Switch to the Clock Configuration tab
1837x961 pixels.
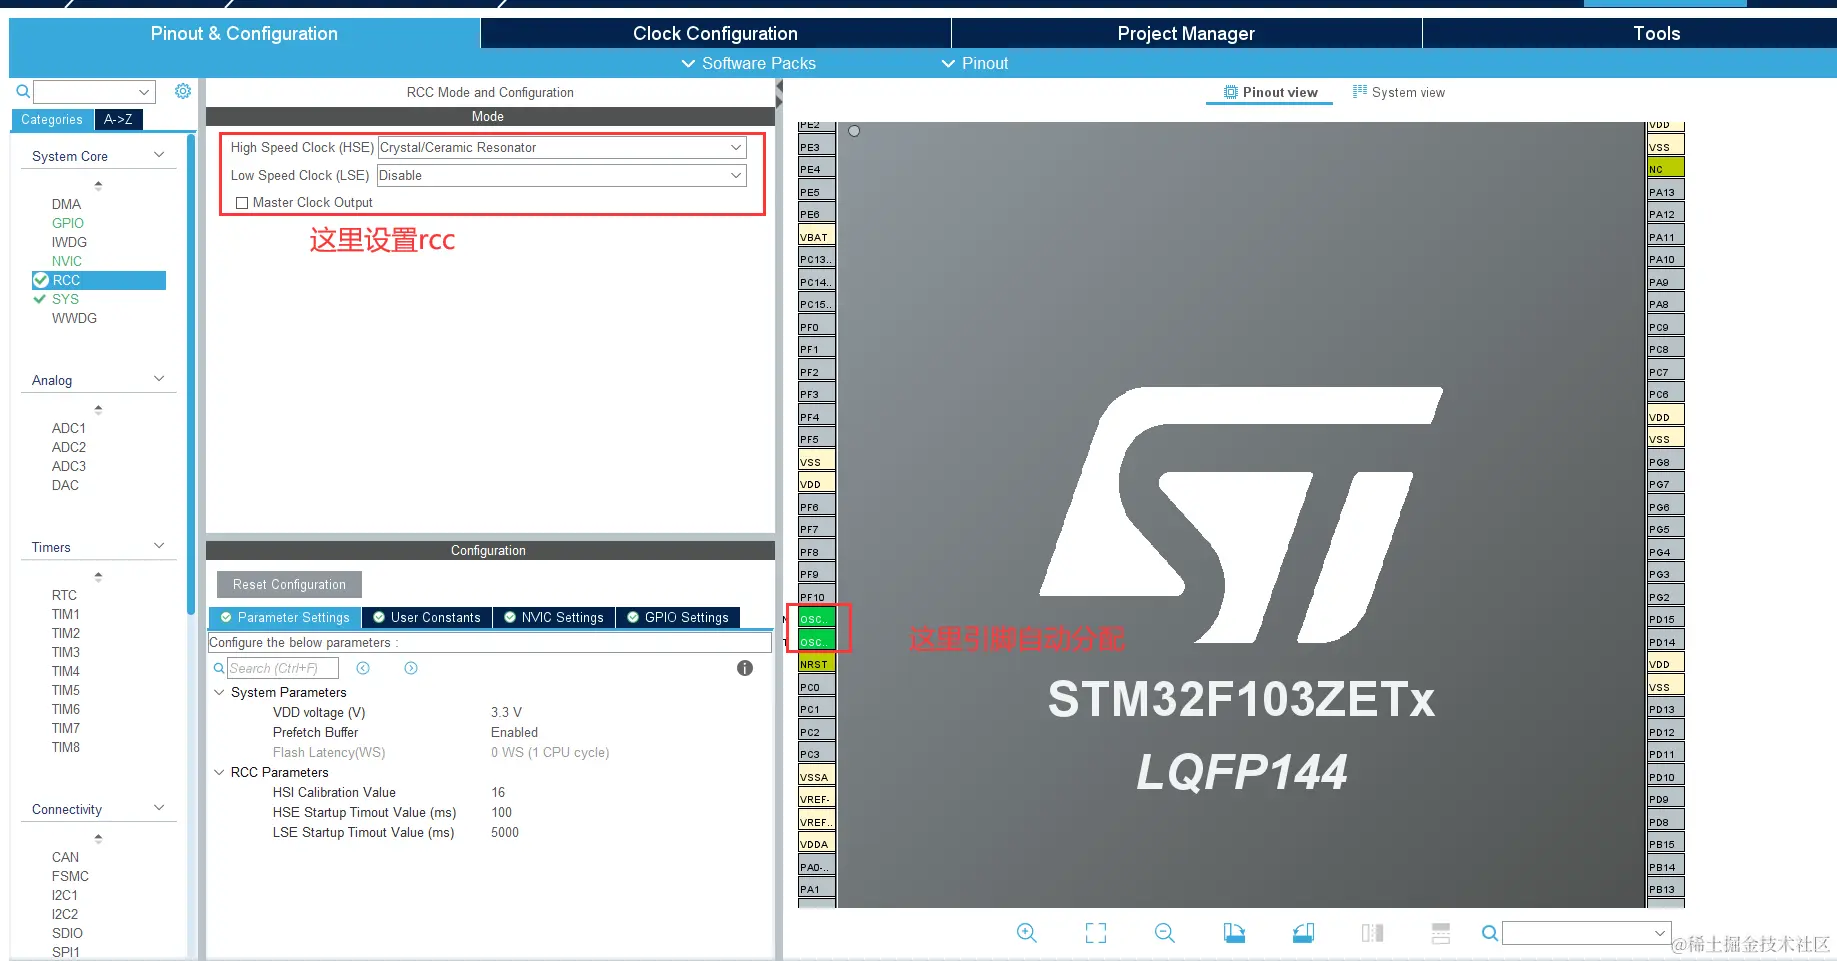point(715,33)
